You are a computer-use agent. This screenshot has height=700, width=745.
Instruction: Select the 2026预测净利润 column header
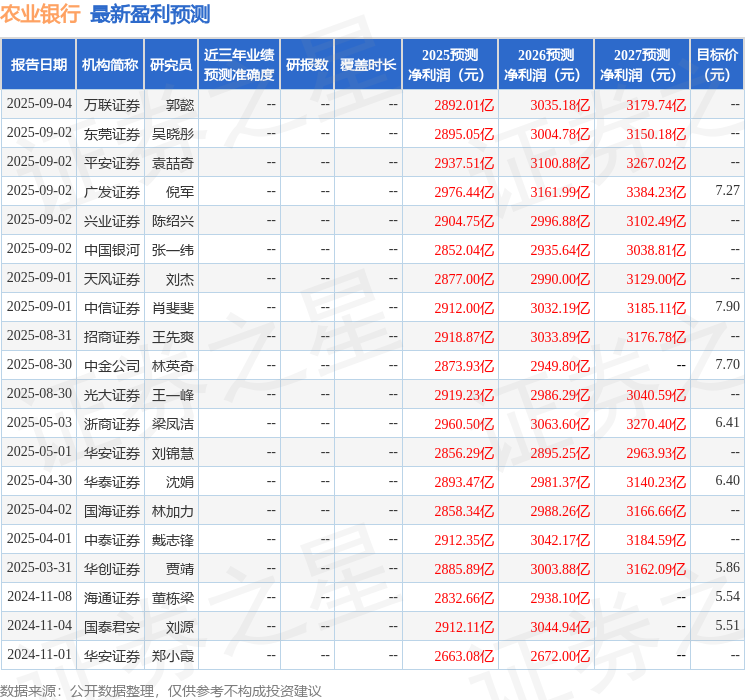(546, 65)
